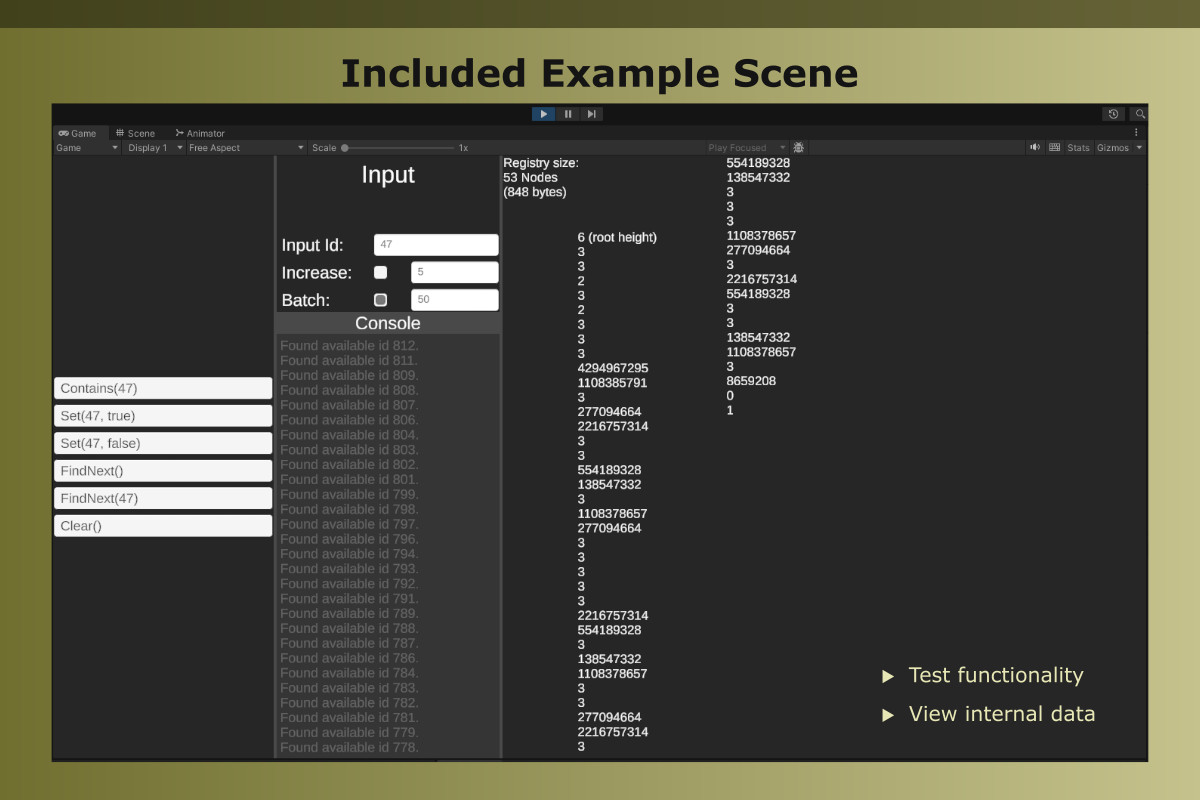Click the Set(47, true) button

click(163, 416)
